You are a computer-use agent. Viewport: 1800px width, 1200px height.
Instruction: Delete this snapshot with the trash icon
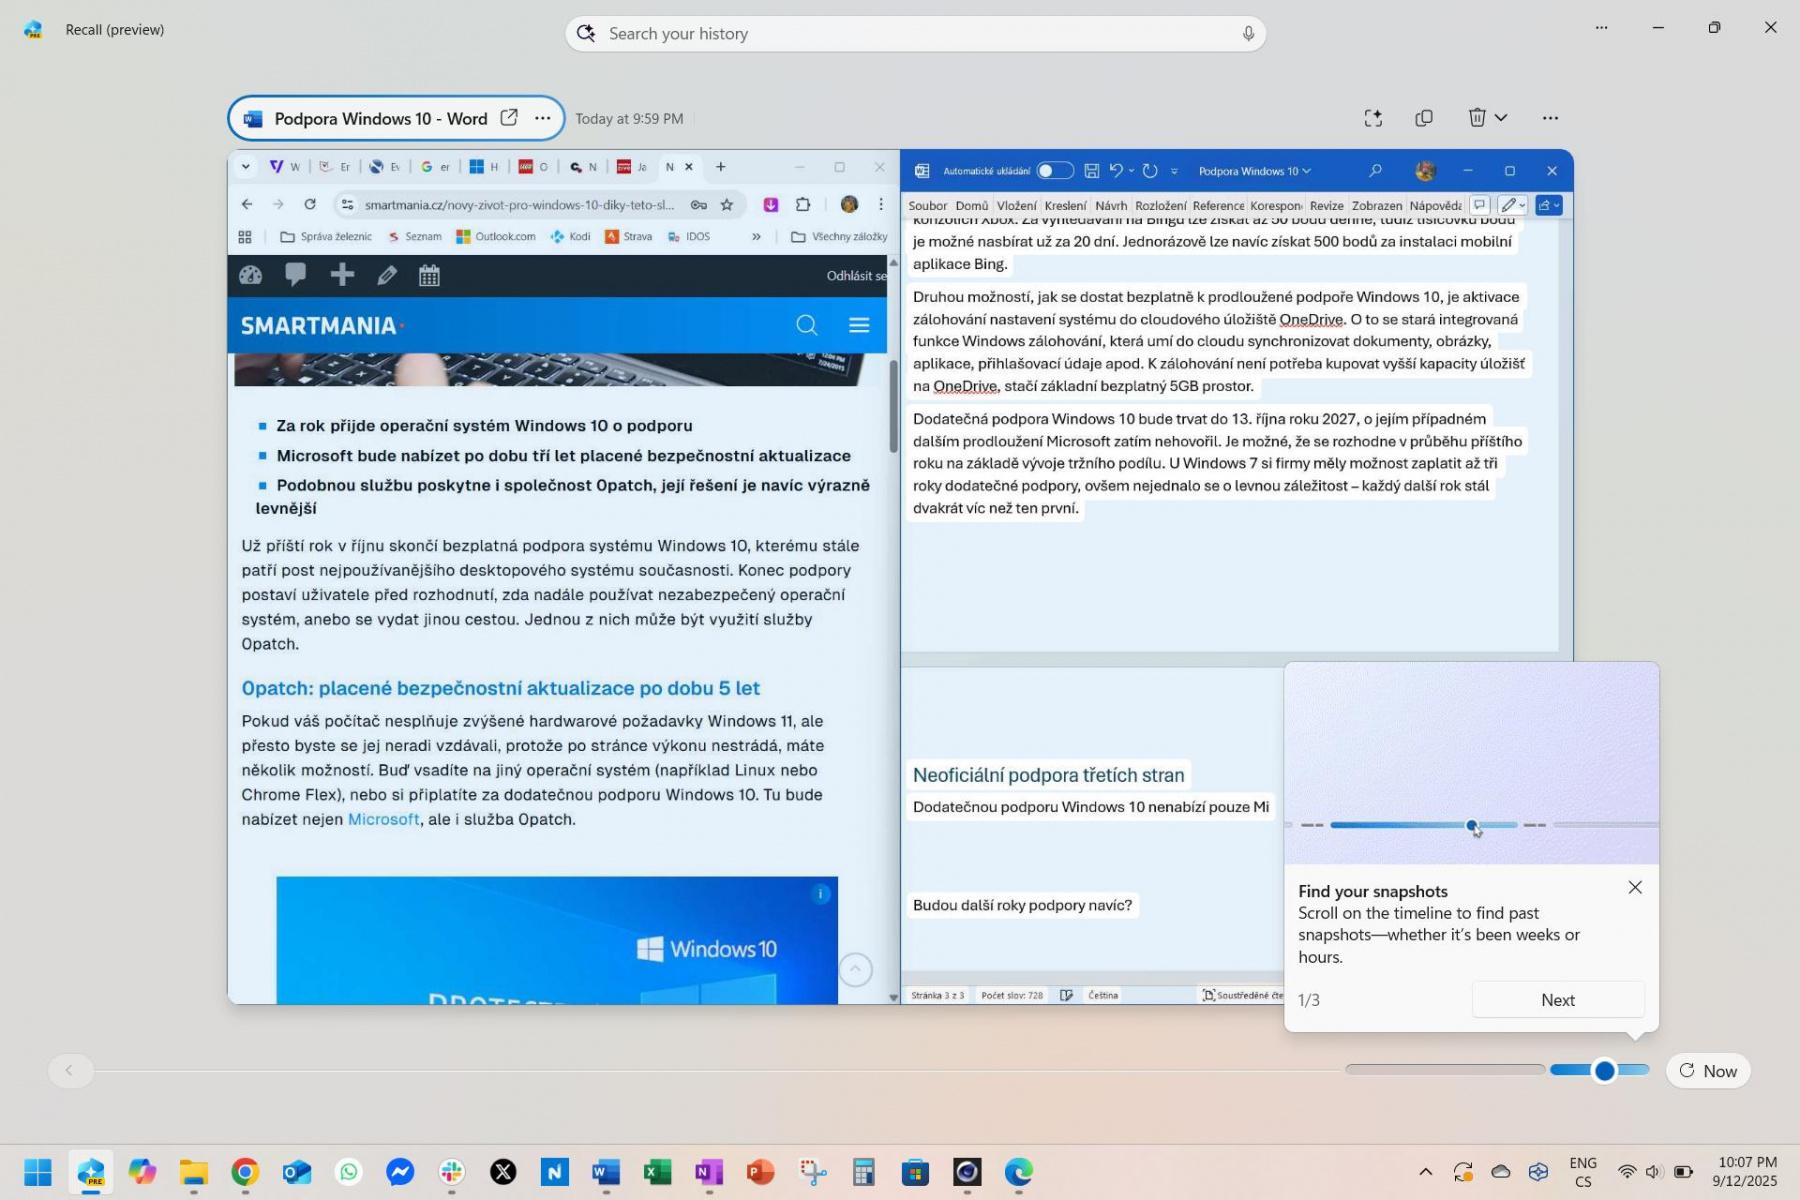(1477, 118)
